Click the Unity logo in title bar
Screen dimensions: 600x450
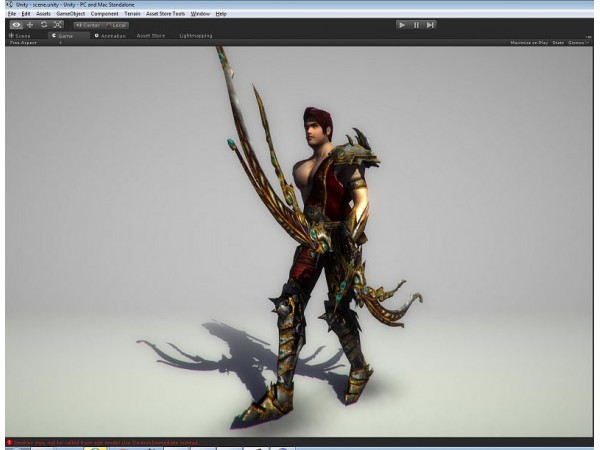click(x=10, y=5)
